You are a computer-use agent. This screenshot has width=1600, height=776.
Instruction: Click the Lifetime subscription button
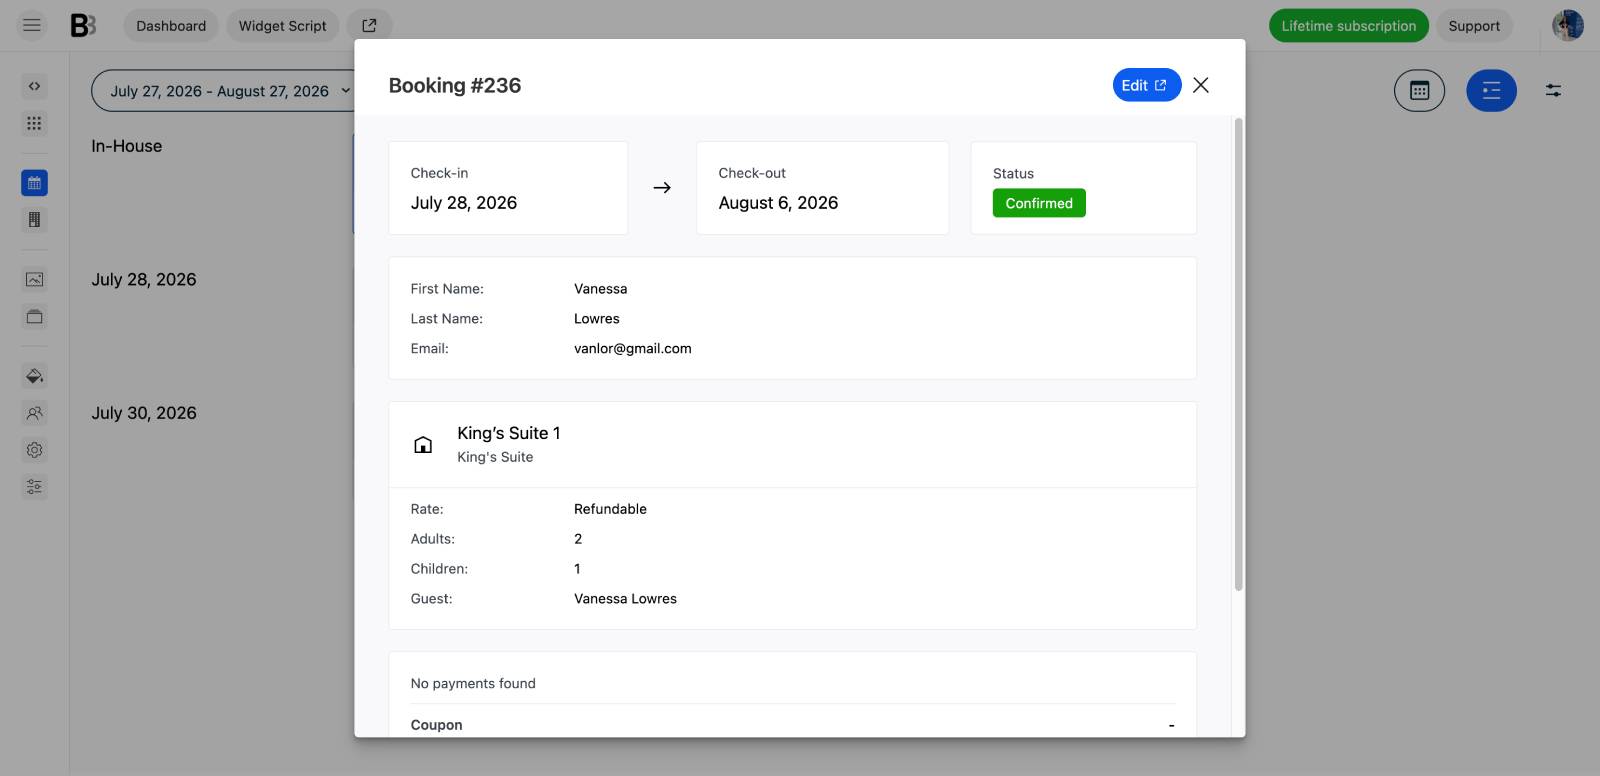[1348, 26]
